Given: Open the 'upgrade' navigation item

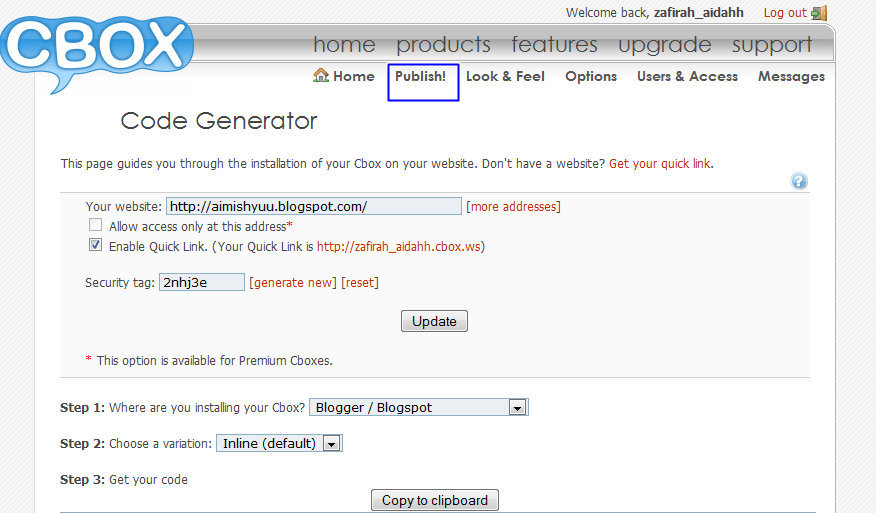Looking at the screenshot, I should click(665, 44).
